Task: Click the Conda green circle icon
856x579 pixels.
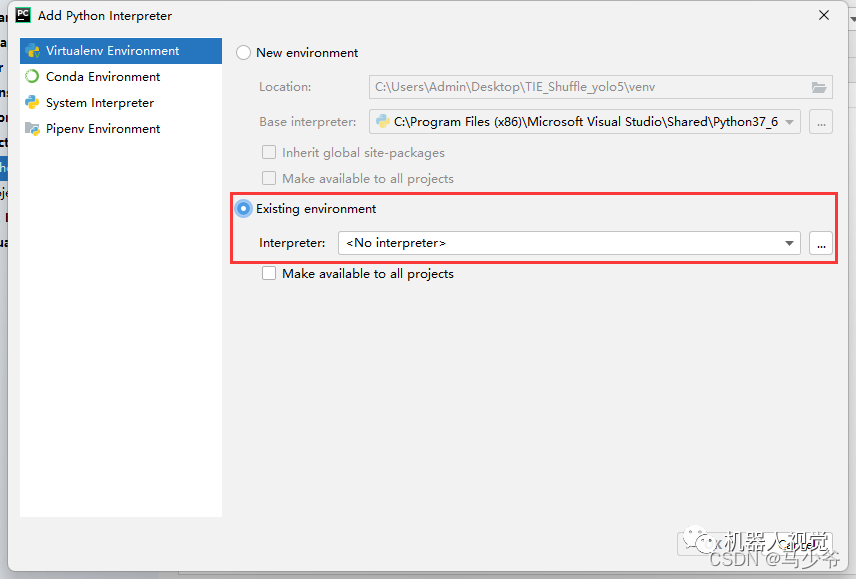Action: coord(32,76)
